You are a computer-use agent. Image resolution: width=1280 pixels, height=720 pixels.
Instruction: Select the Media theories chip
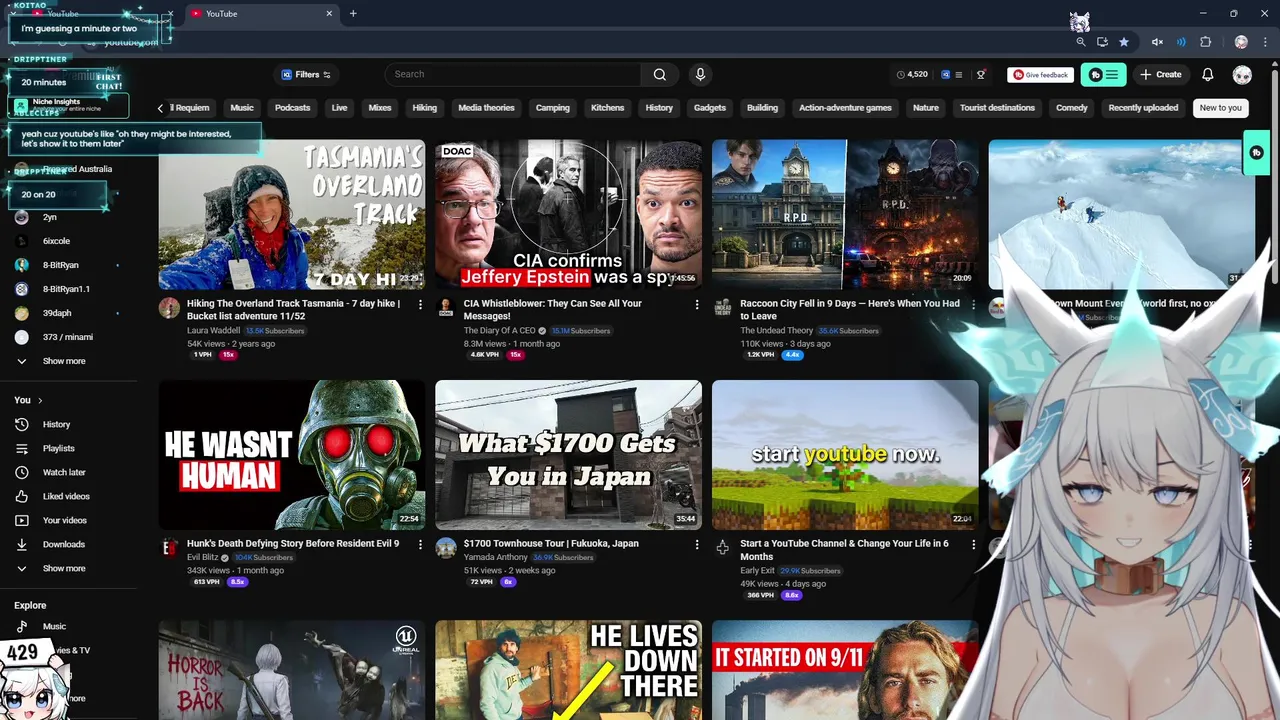pyautogui.click(x=486, y=108)
